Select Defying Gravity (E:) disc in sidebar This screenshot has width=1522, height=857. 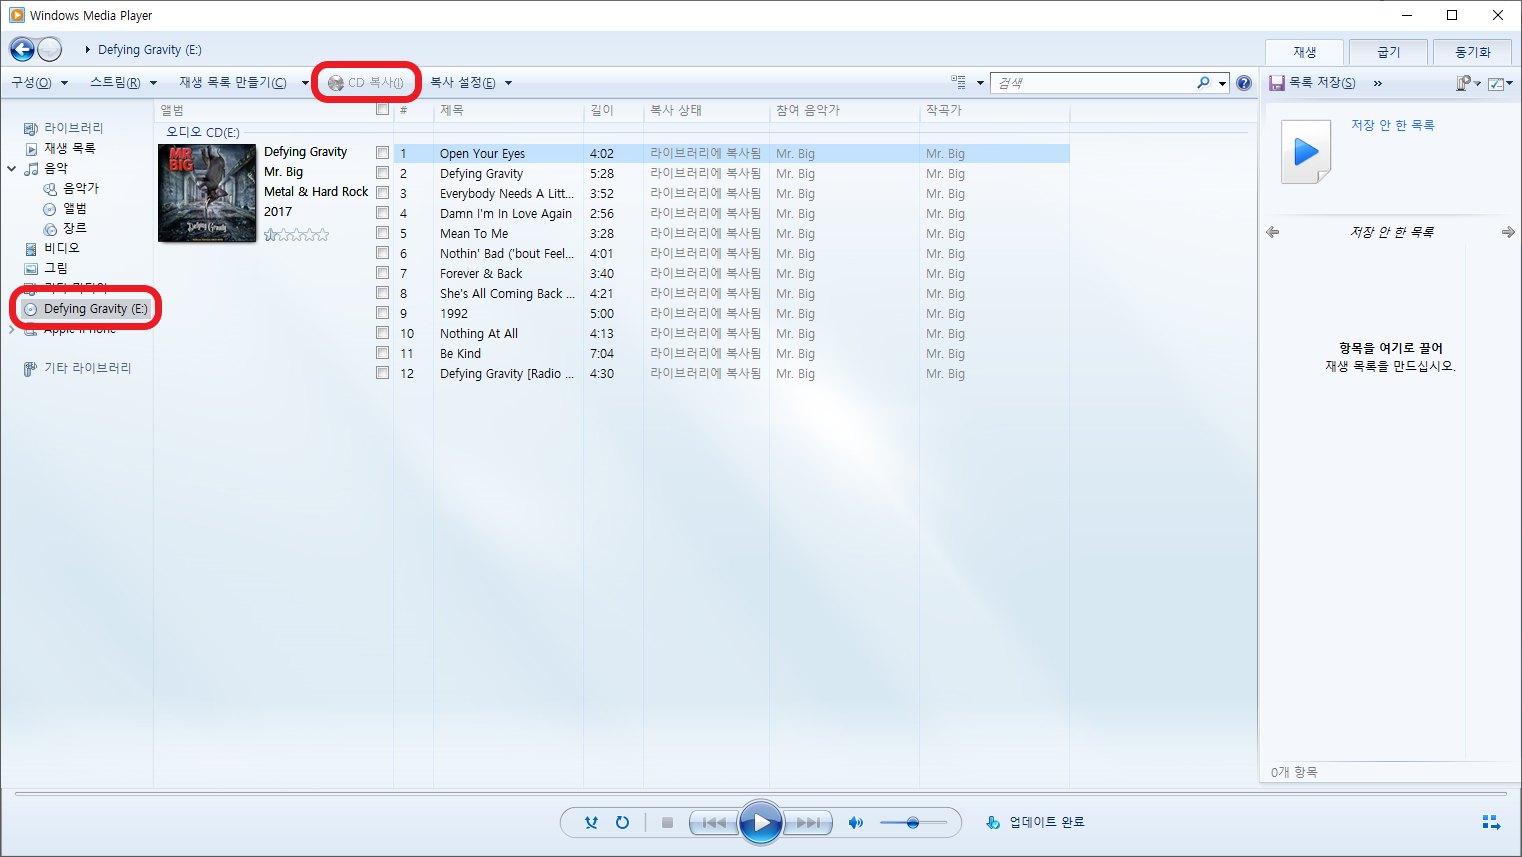(86, 309)
